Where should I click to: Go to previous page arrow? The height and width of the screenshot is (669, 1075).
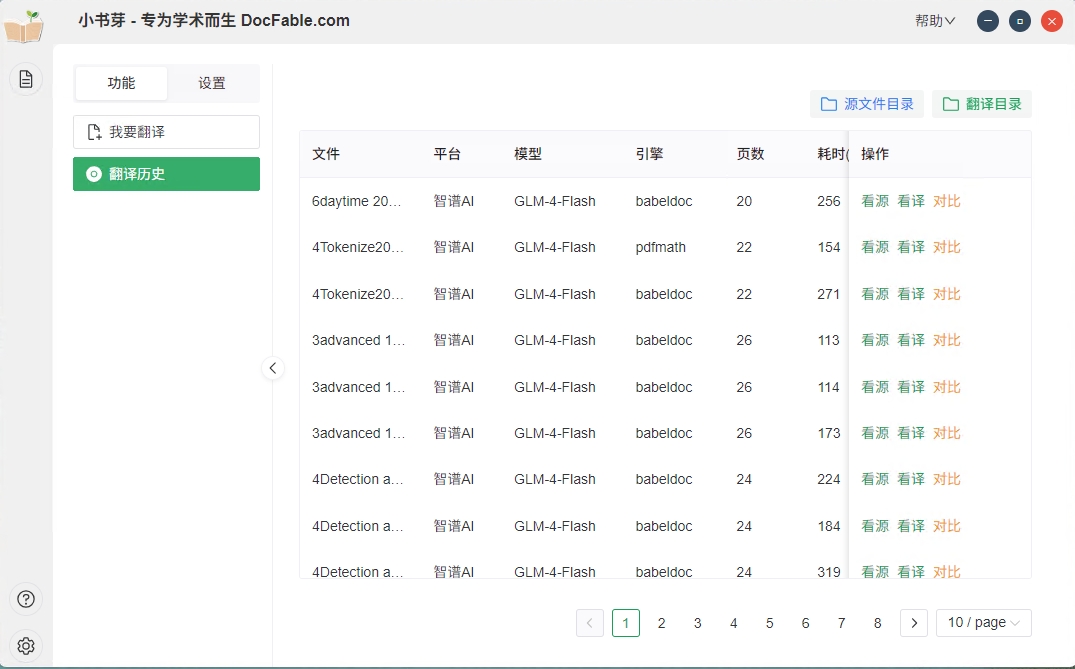pyautogui.click(x=590, y=623)
